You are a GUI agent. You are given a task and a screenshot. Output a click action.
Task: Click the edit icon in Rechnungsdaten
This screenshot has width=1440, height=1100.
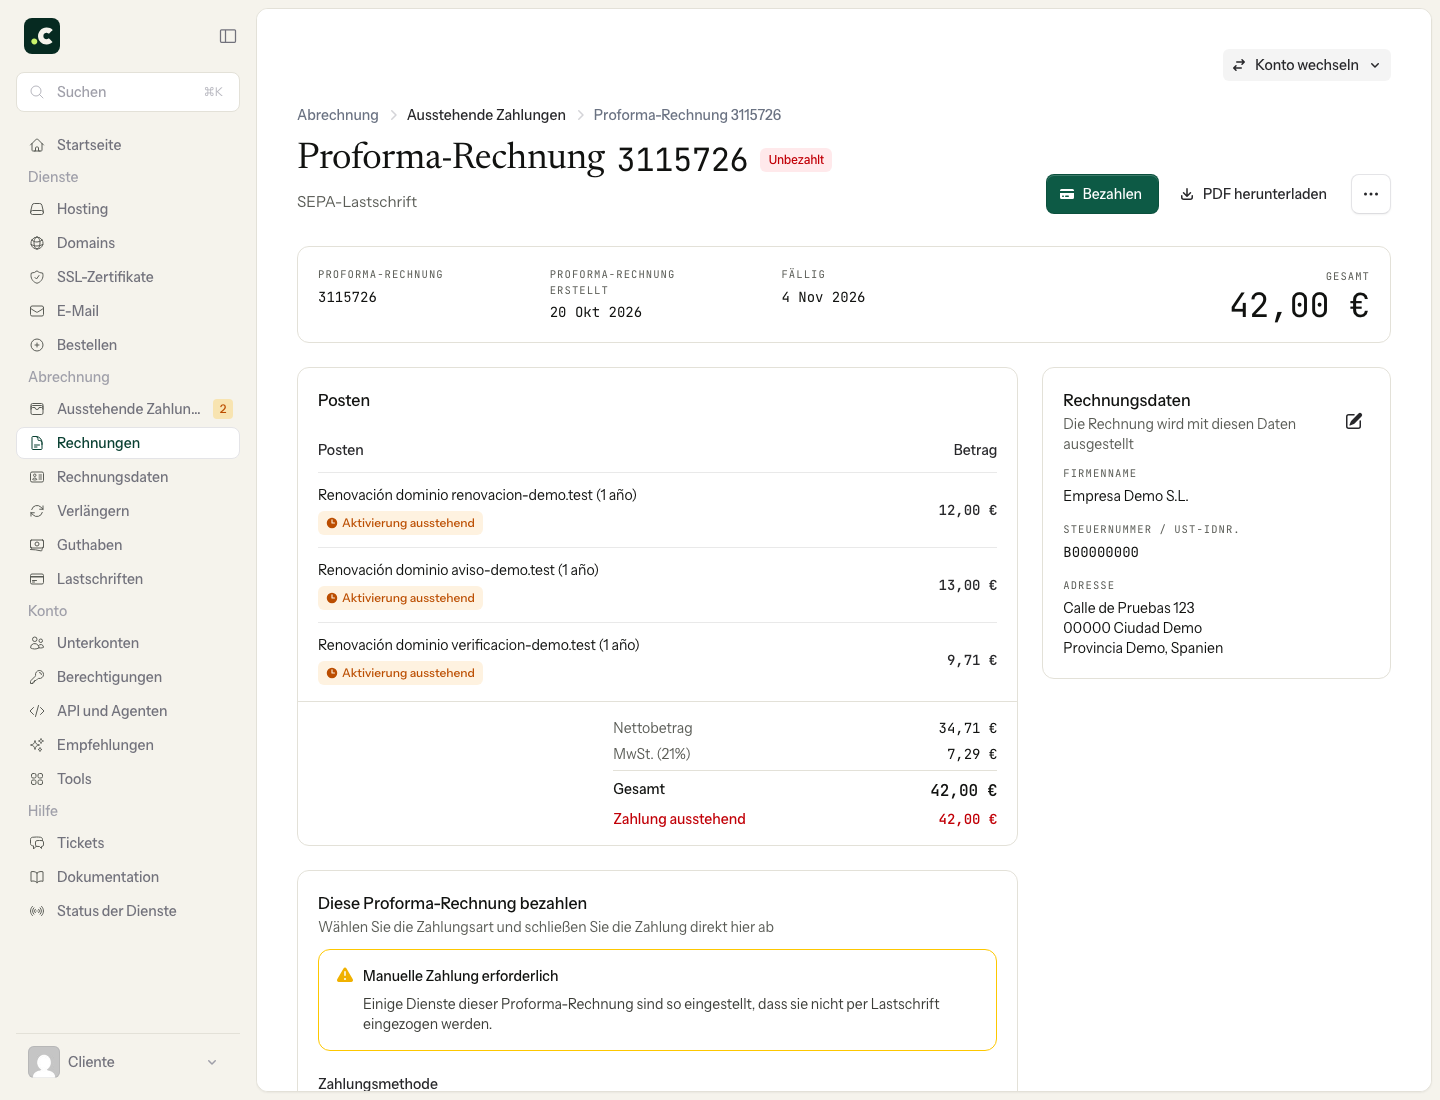(x=1354, y=421)
